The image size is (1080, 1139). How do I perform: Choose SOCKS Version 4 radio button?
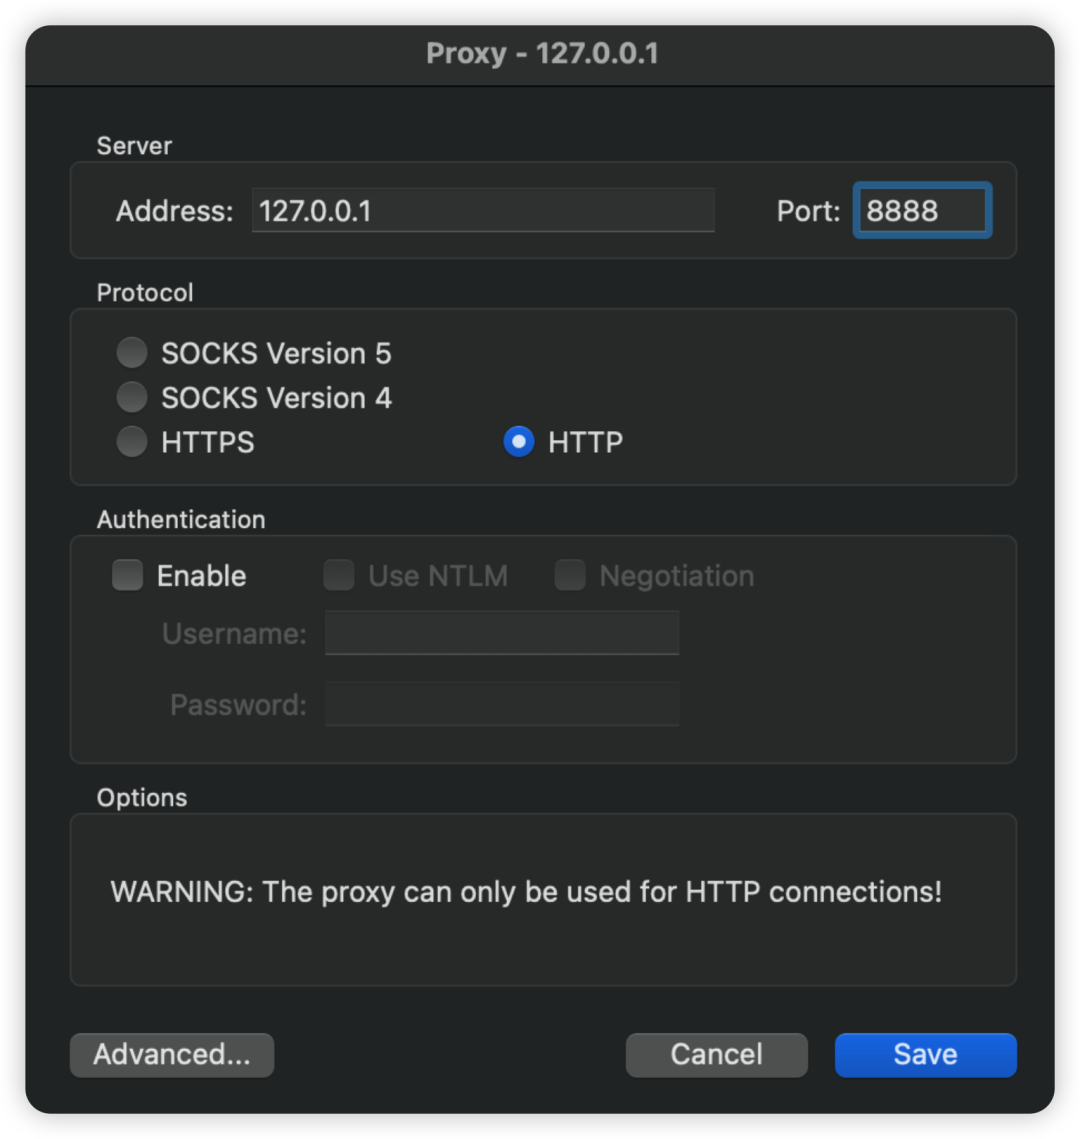132,398
